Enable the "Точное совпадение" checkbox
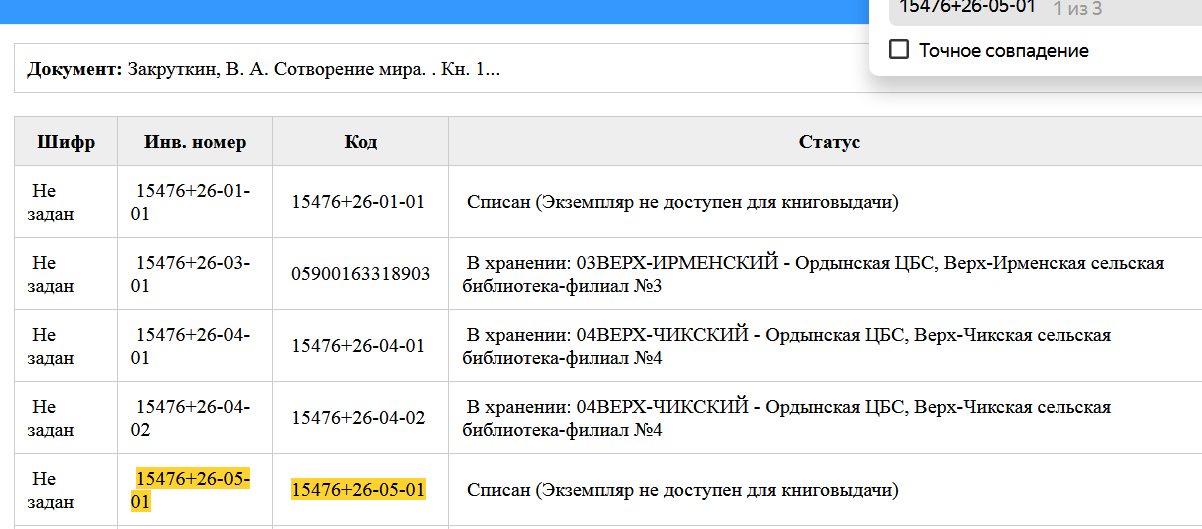This screenshot has width=1202, height=529. 899,50
